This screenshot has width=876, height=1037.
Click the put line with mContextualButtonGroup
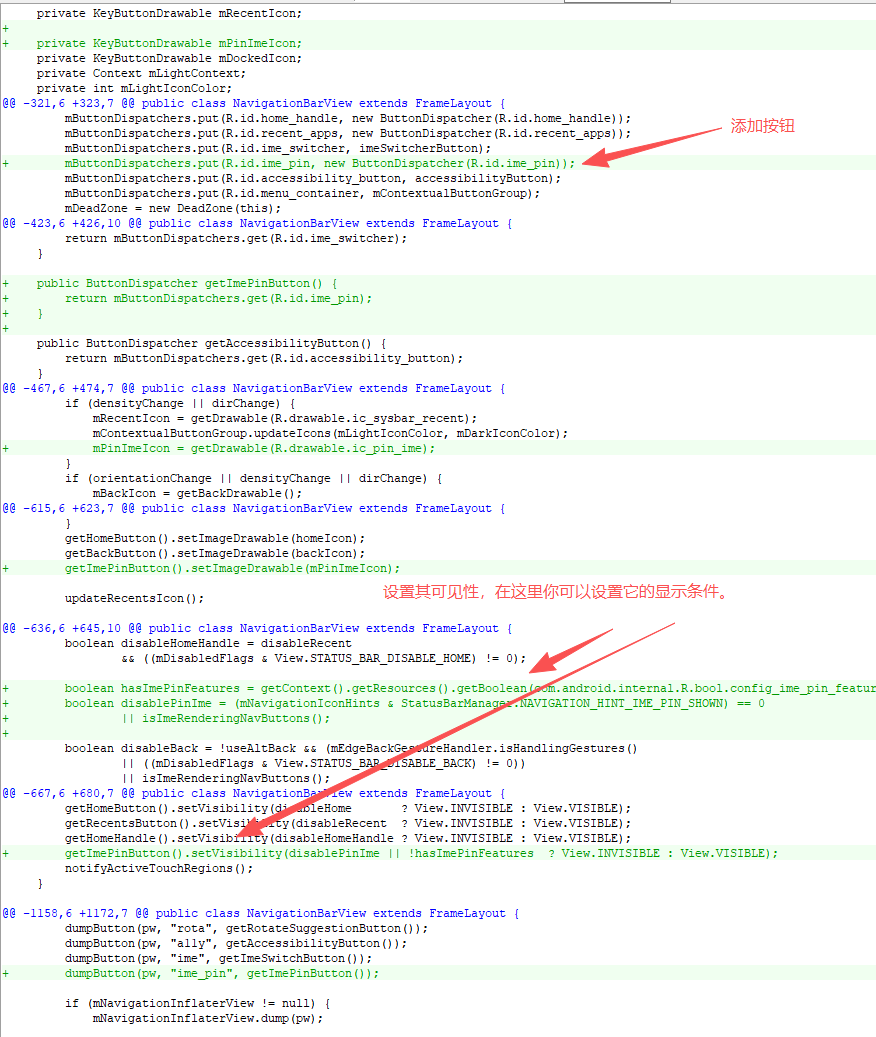pos(302,194)
